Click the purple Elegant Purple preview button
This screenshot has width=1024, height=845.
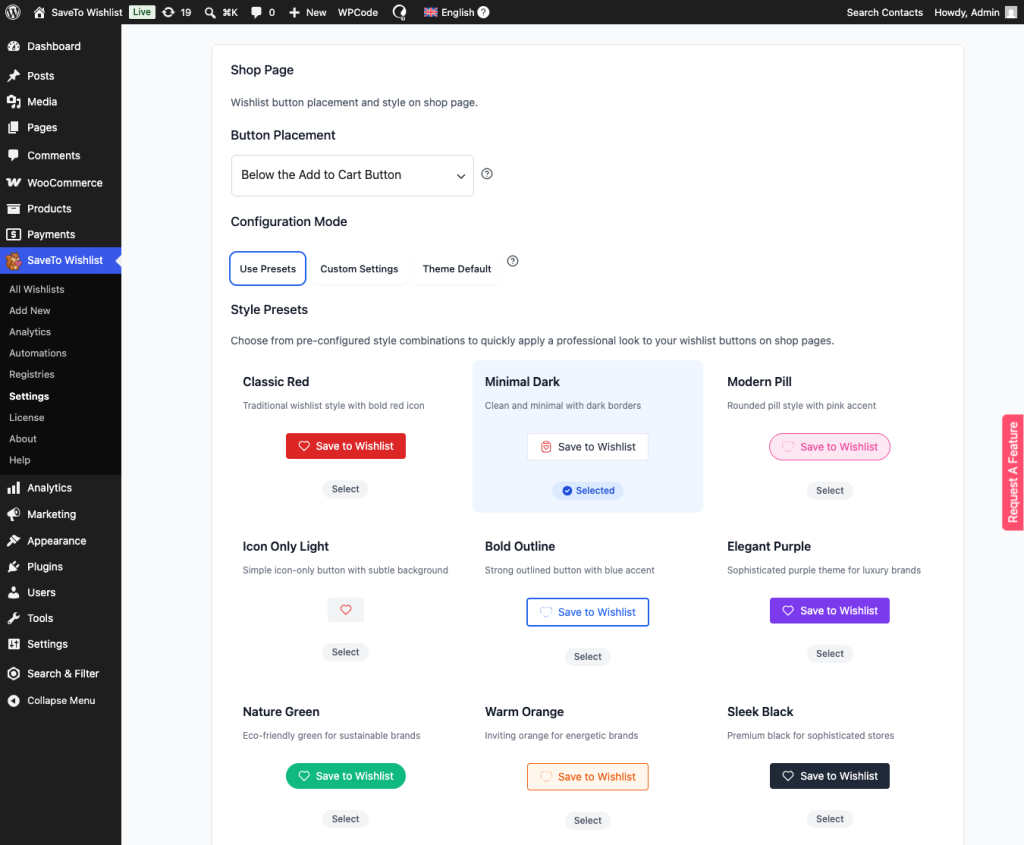point(829,611)
